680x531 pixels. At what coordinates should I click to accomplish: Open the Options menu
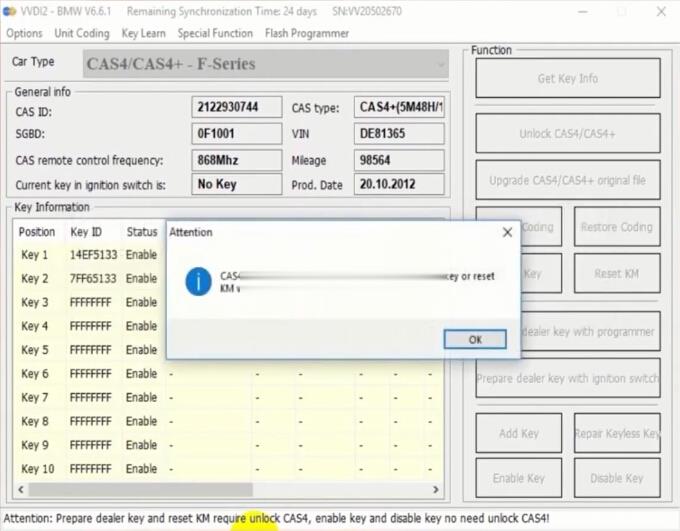[x=24, y=33]
